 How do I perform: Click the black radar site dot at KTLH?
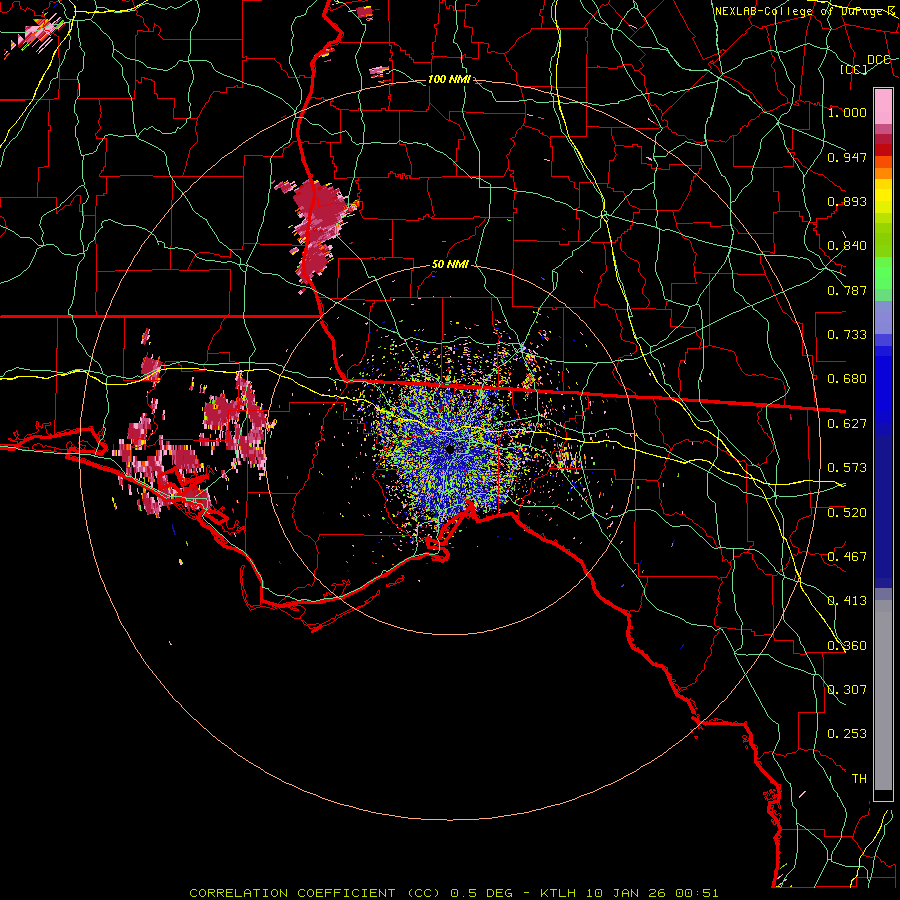coord(450,449)
